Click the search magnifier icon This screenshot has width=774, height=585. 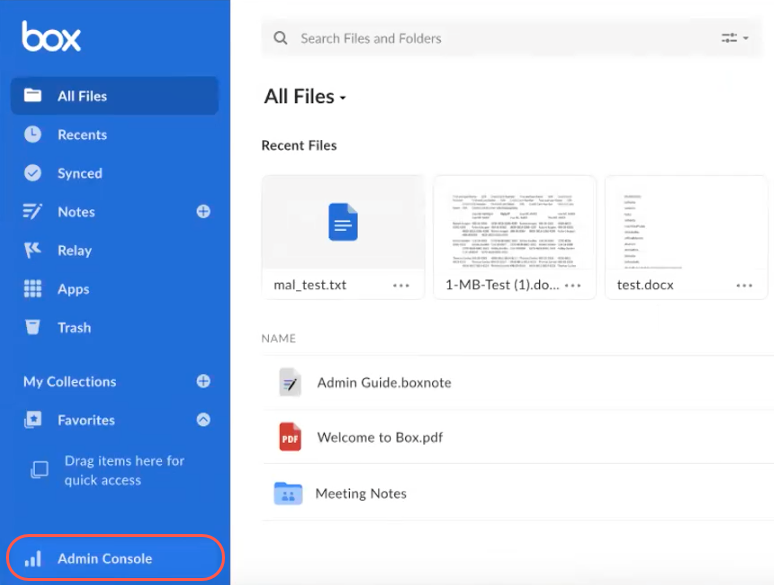coord(280,38)
